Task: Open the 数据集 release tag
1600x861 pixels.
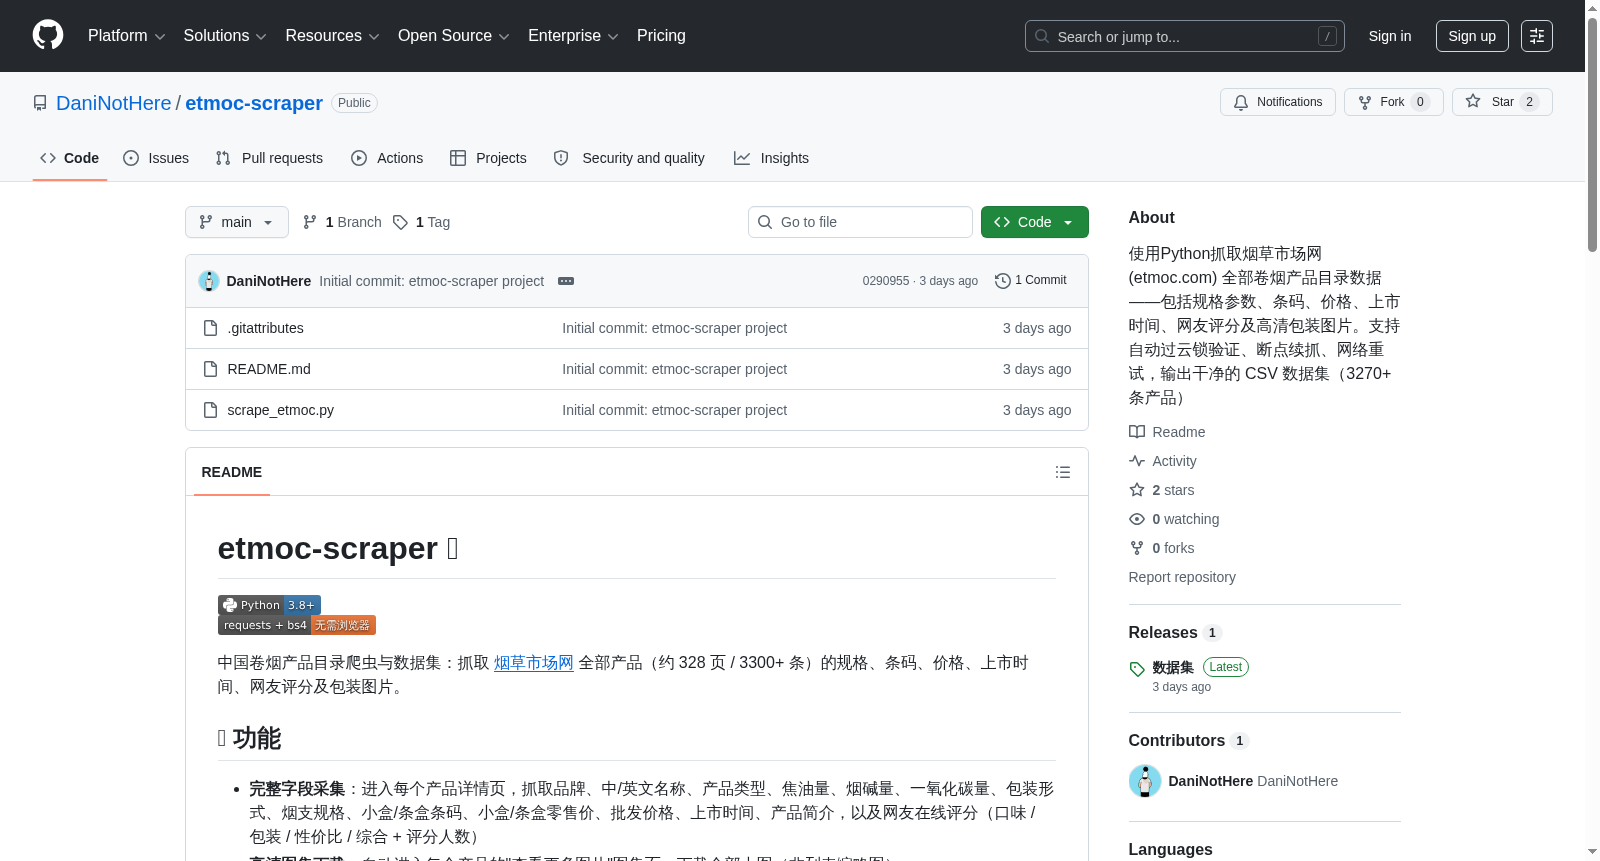Action: (x=1173, y=667)
